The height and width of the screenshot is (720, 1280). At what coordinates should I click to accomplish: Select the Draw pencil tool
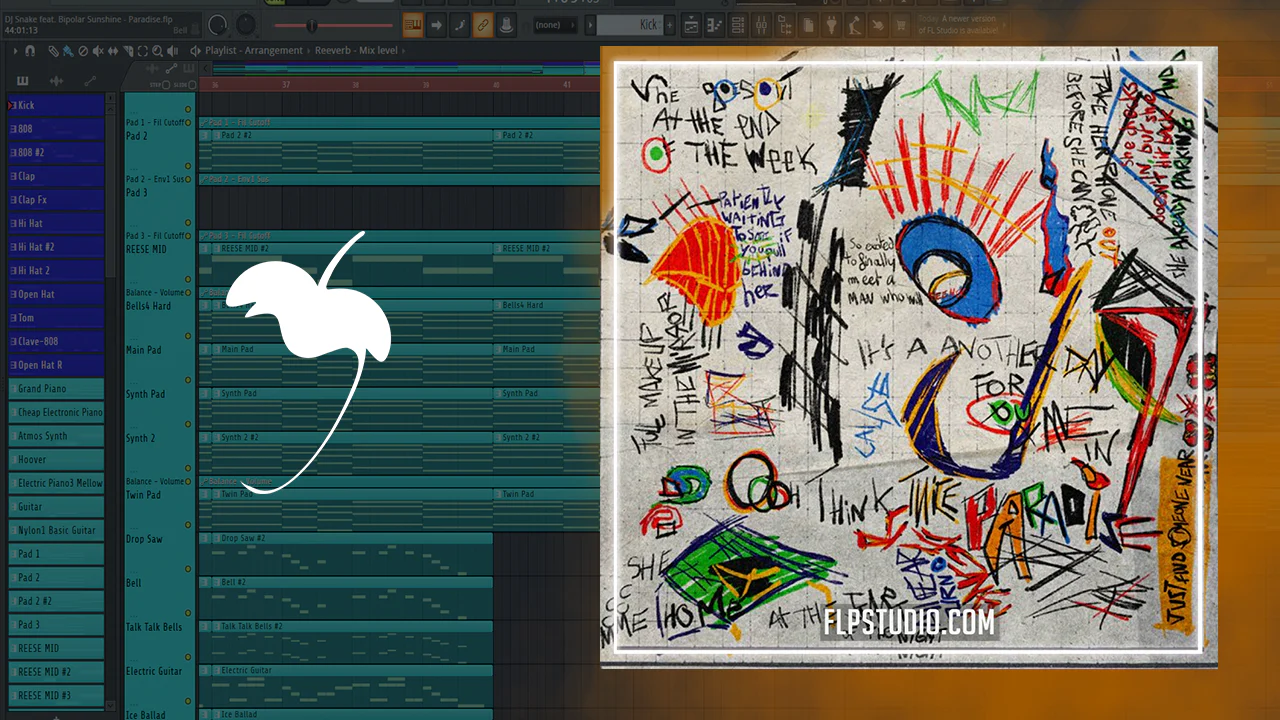(x=52, y=50)
